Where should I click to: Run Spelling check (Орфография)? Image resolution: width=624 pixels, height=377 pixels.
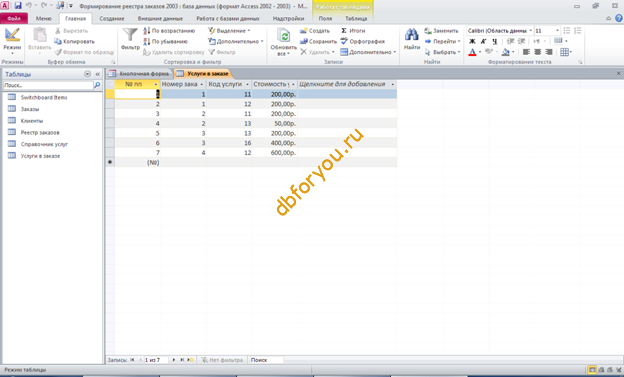tap(363, 41)
